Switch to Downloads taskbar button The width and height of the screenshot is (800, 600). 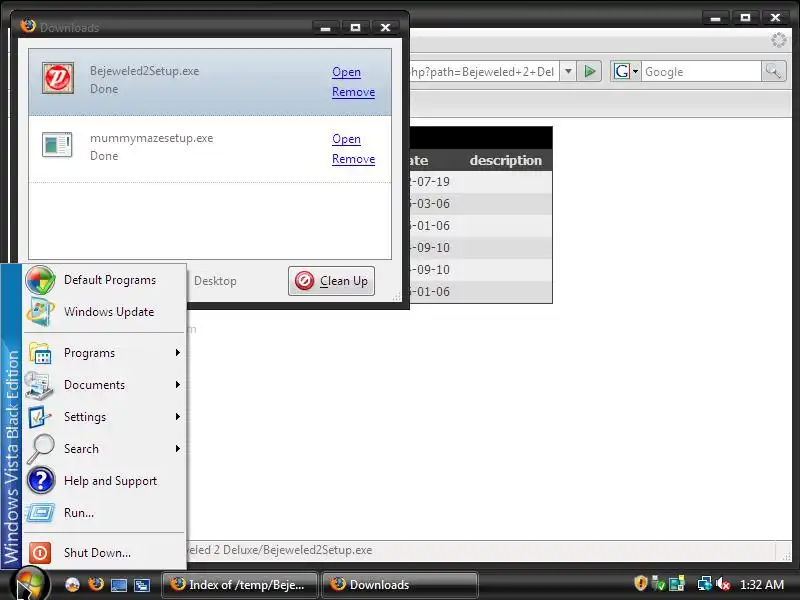pyautogui.click(x=399, y=585)
